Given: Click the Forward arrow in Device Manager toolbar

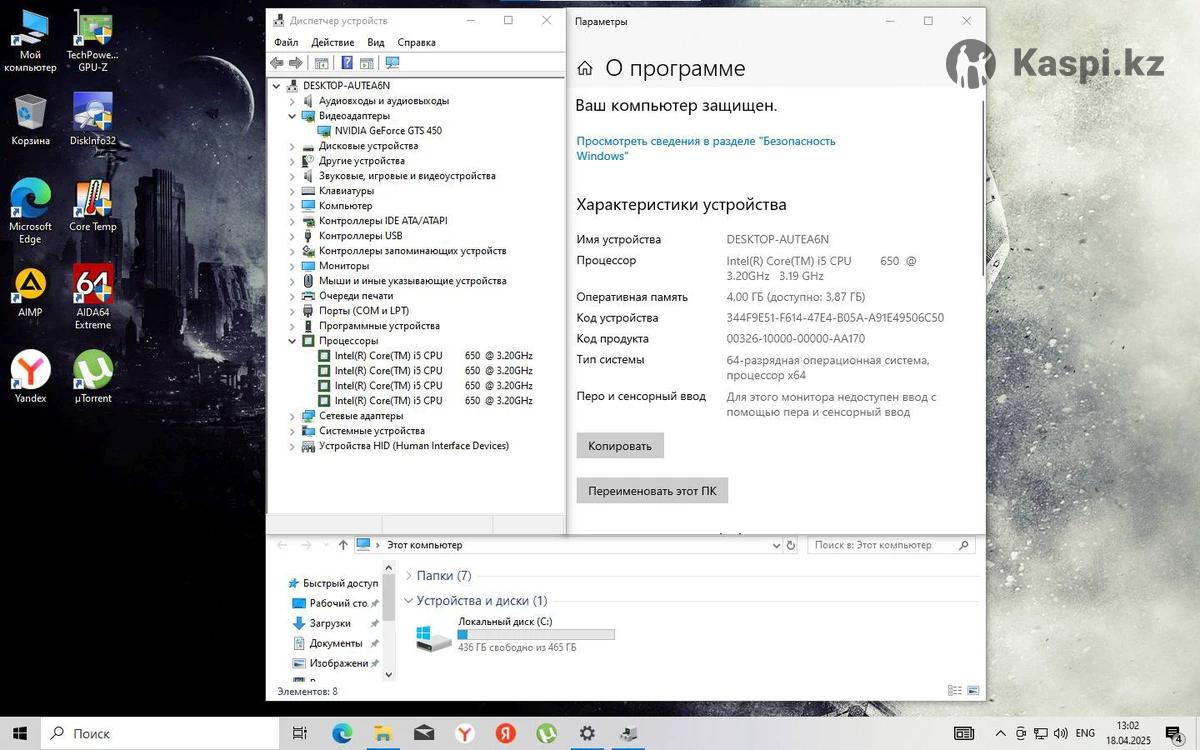Looking at the screenshot, I should (294, 63).
